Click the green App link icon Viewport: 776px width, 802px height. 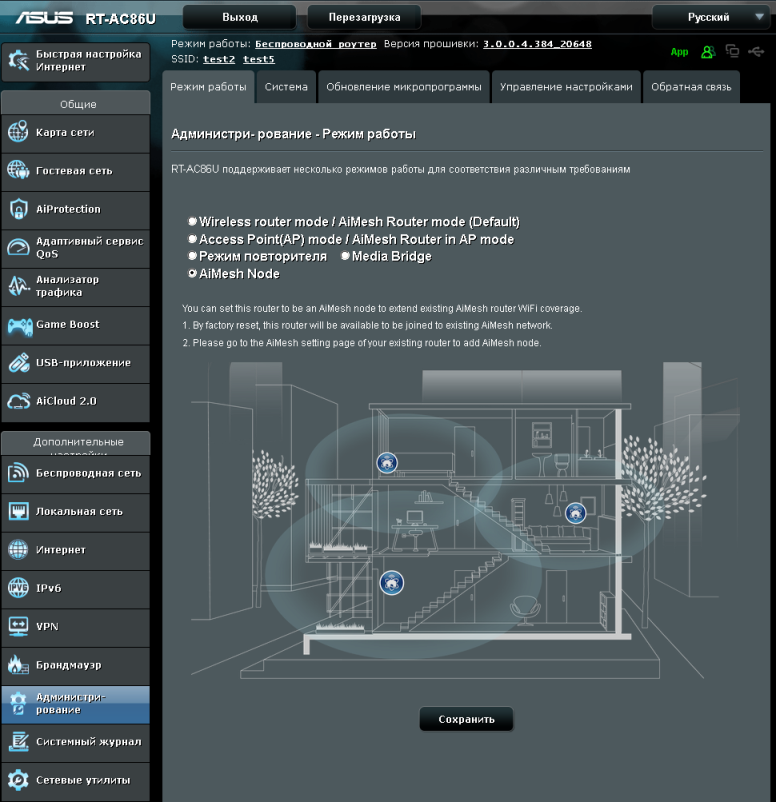click(679, 52)
